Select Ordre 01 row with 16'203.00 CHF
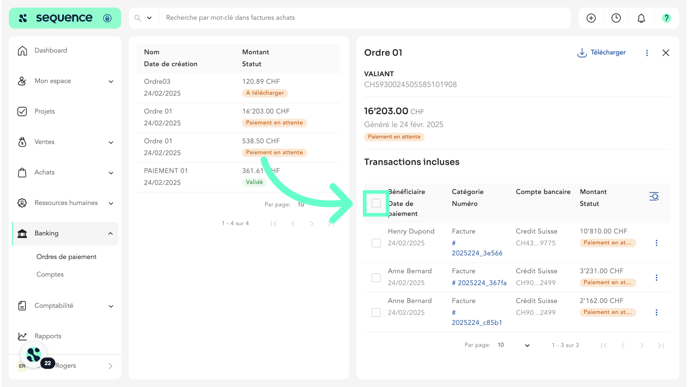688x387 pixels. [x=238, y=117]
